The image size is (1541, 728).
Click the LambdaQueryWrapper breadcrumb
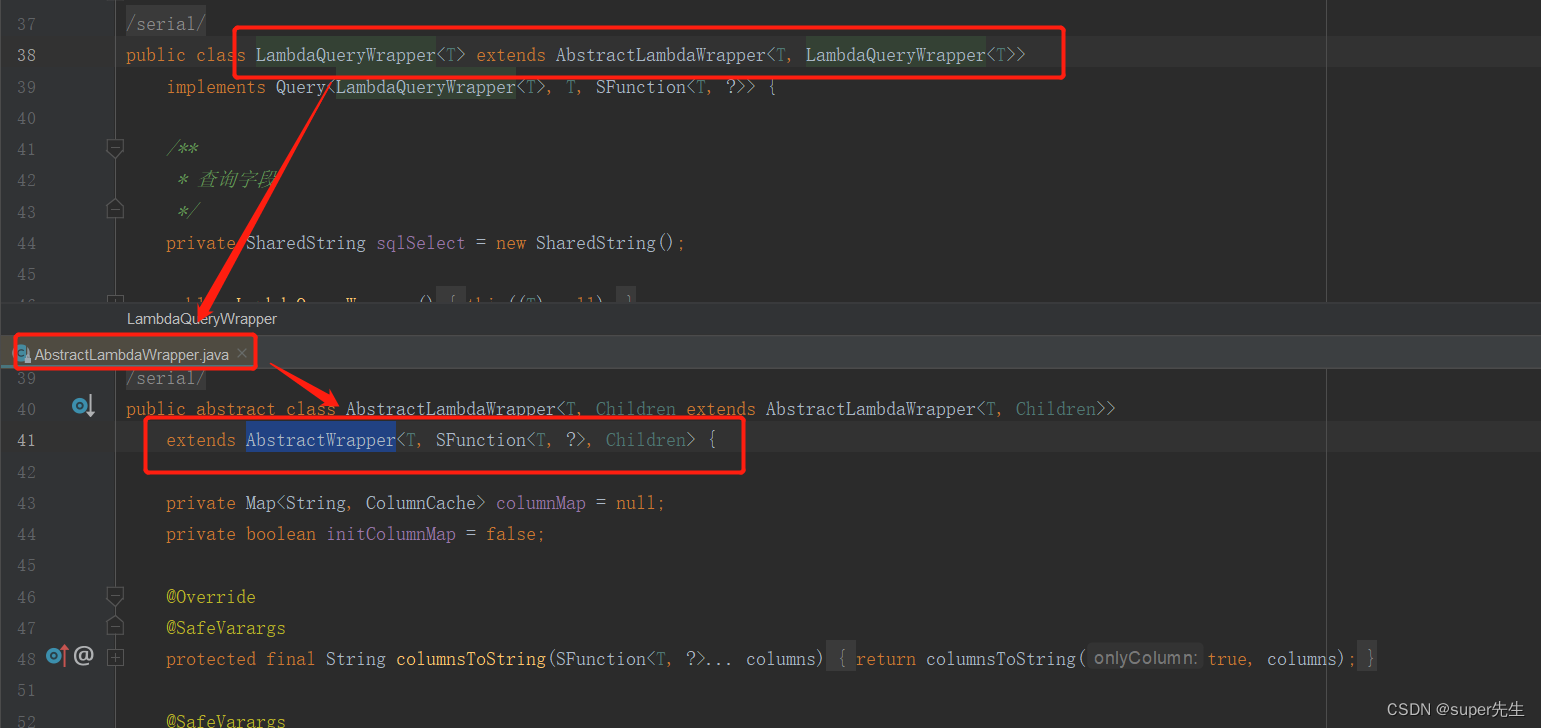202,319
